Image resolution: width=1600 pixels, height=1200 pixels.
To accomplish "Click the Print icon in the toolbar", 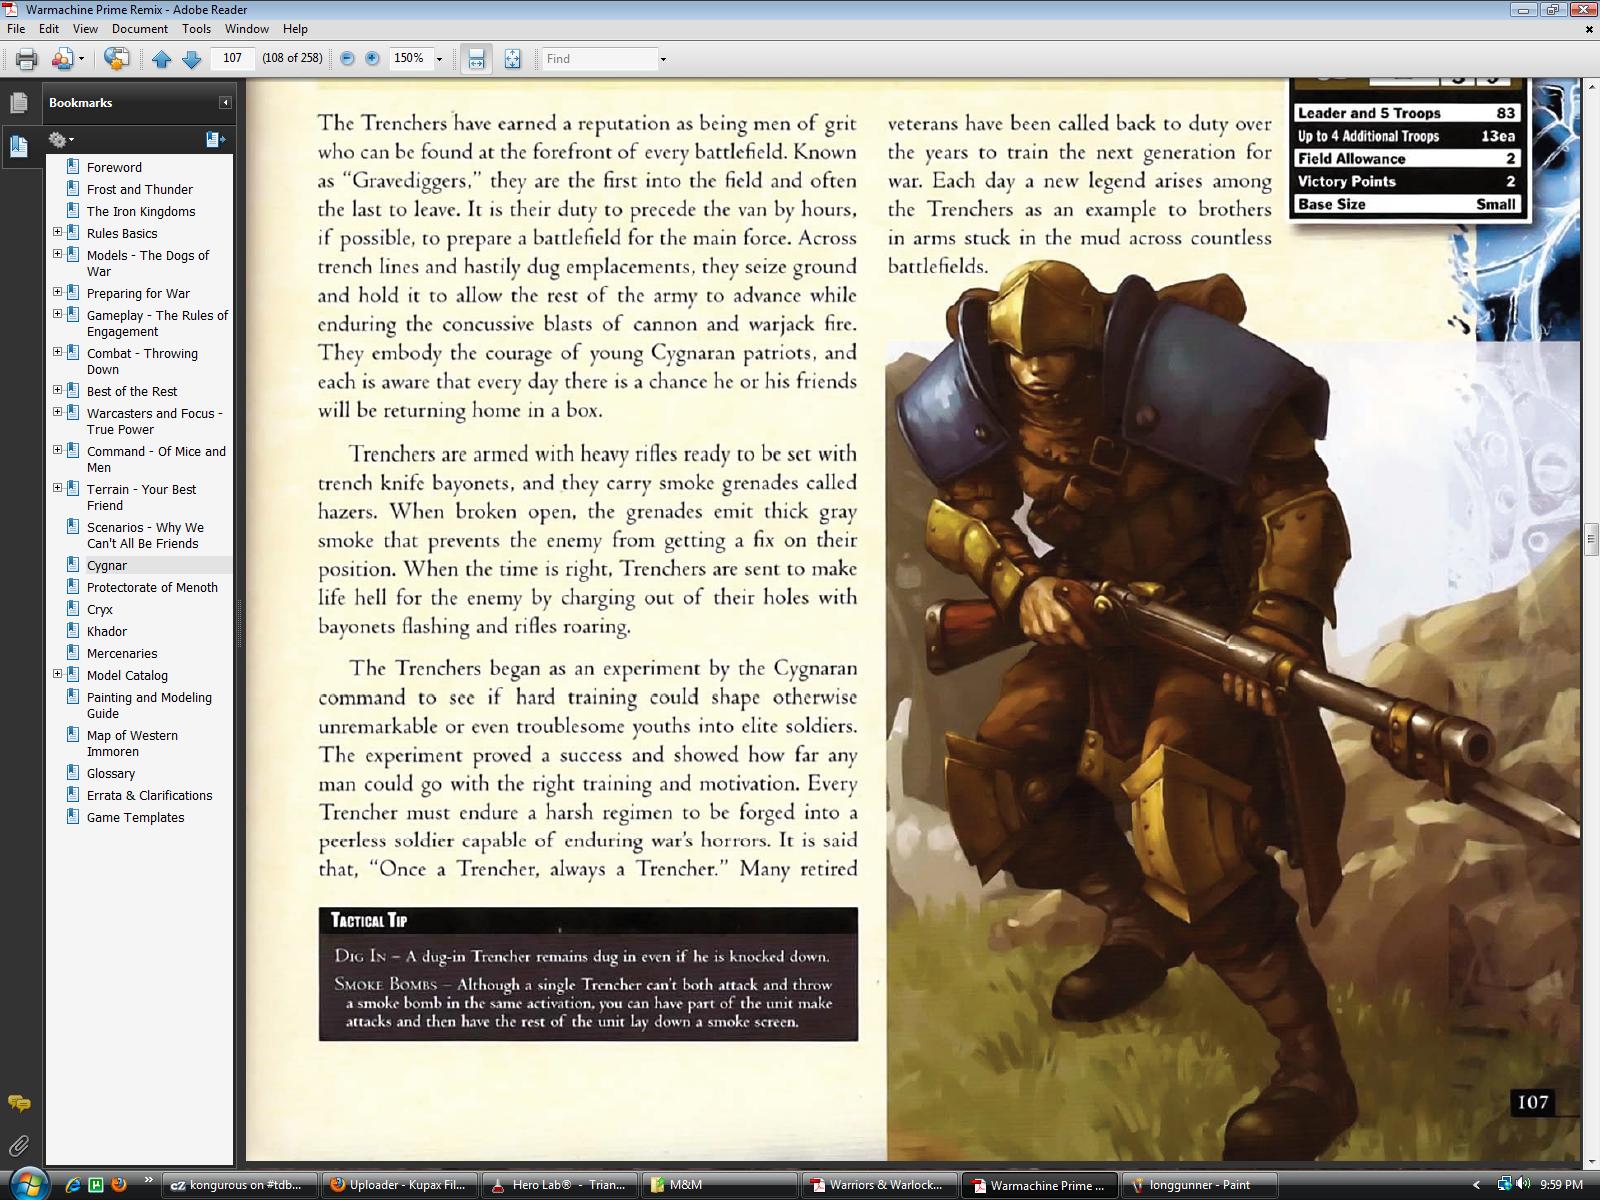I will click(x=26, y=59).
